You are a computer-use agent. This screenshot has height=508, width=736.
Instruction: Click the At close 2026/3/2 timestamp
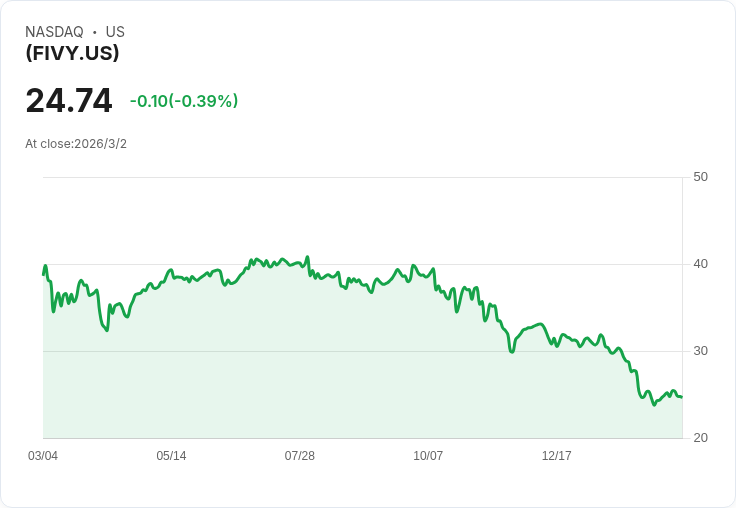(76, 144)
